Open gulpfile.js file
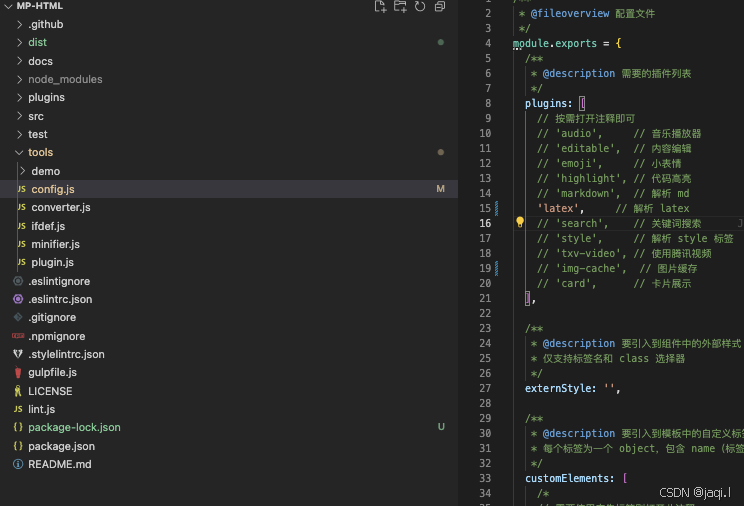The image size is (744, 506). 52,373
